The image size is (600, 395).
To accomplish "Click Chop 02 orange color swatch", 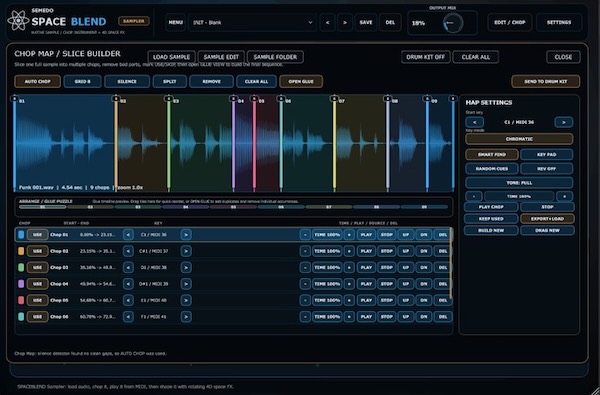I will tap(21, 251).
